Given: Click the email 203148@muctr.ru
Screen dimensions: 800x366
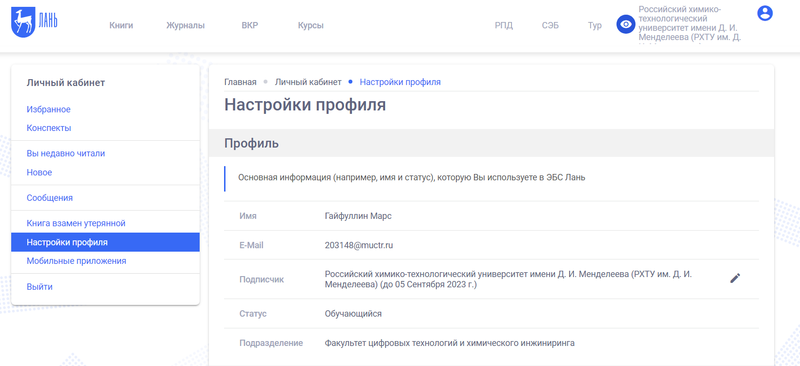Looking at the screenshot, I should 359,245.
